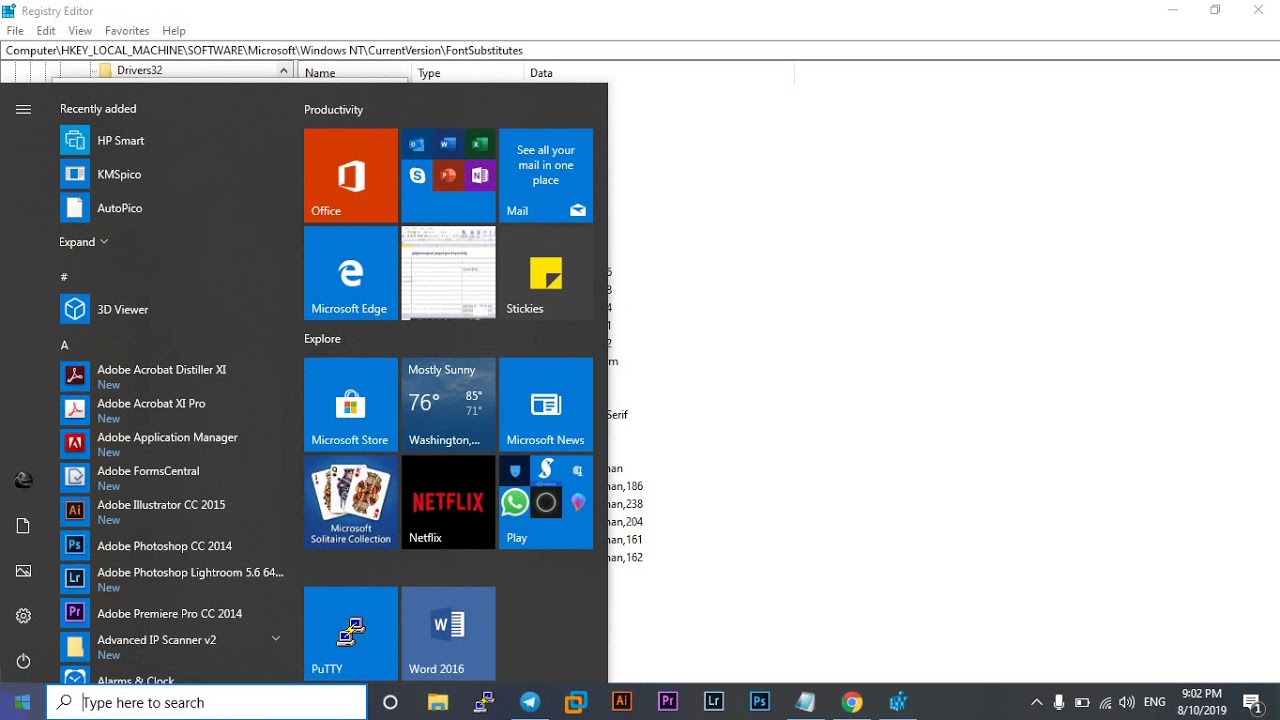This screenshot has height=720, width=1280.
Task: Jump to the A letter index
Action: pyautogui.click(x=64, y=345)
